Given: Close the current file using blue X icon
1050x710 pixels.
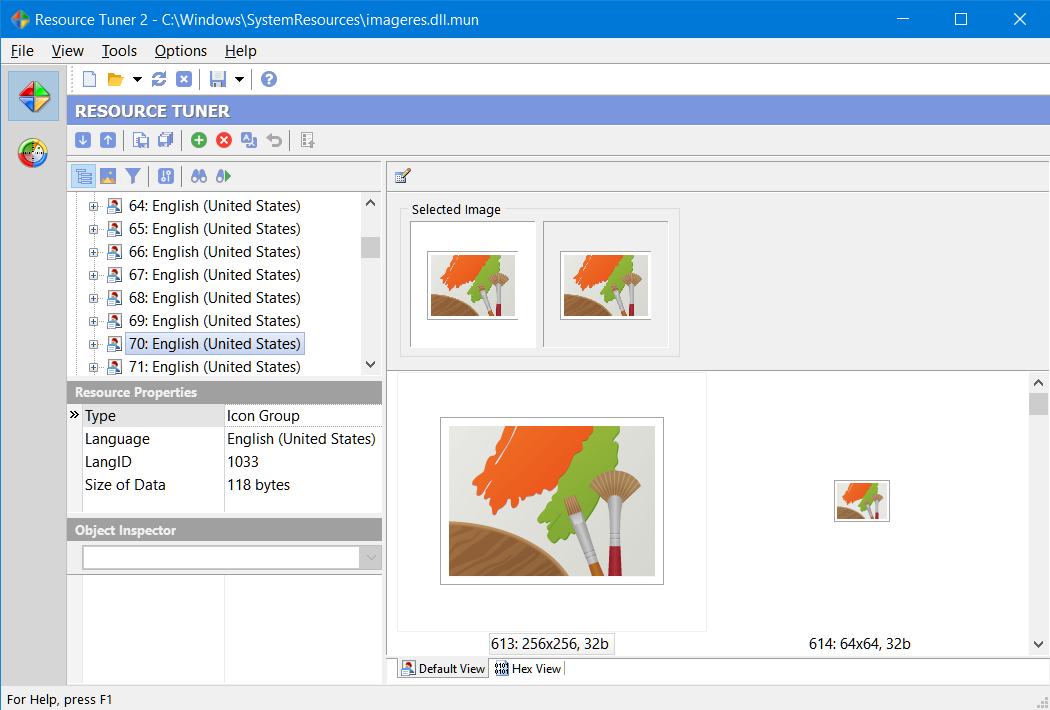Looking at the screenshot, I should 184,79.
